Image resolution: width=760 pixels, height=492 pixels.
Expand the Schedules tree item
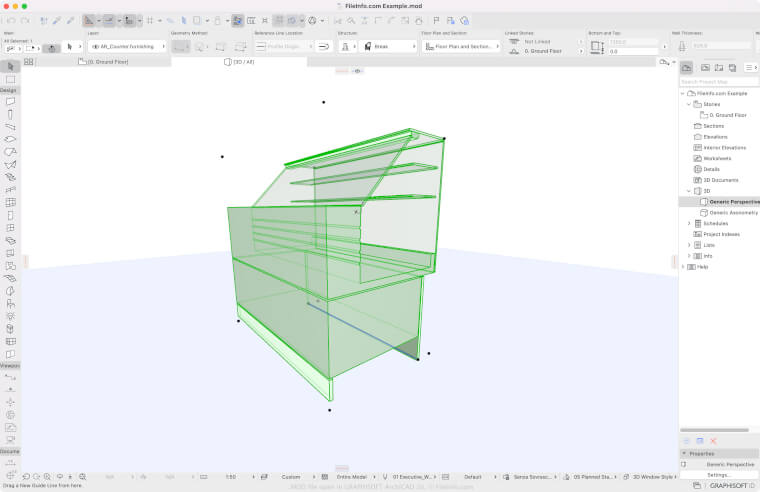point(689,223)
